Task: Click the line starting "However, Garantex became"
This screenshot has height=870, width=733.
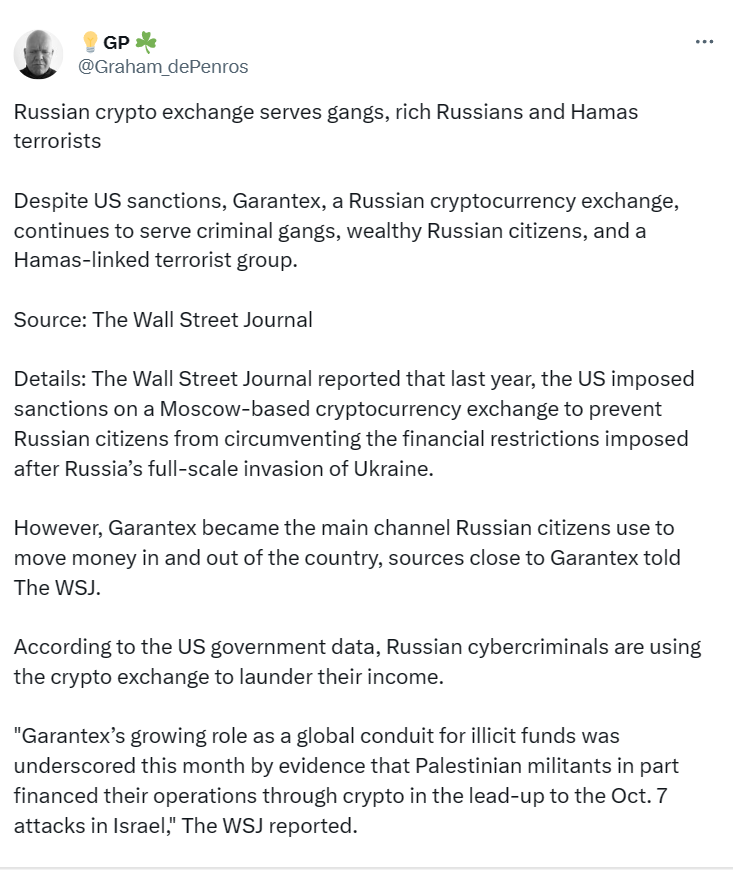Action: [x=344, y=528]
